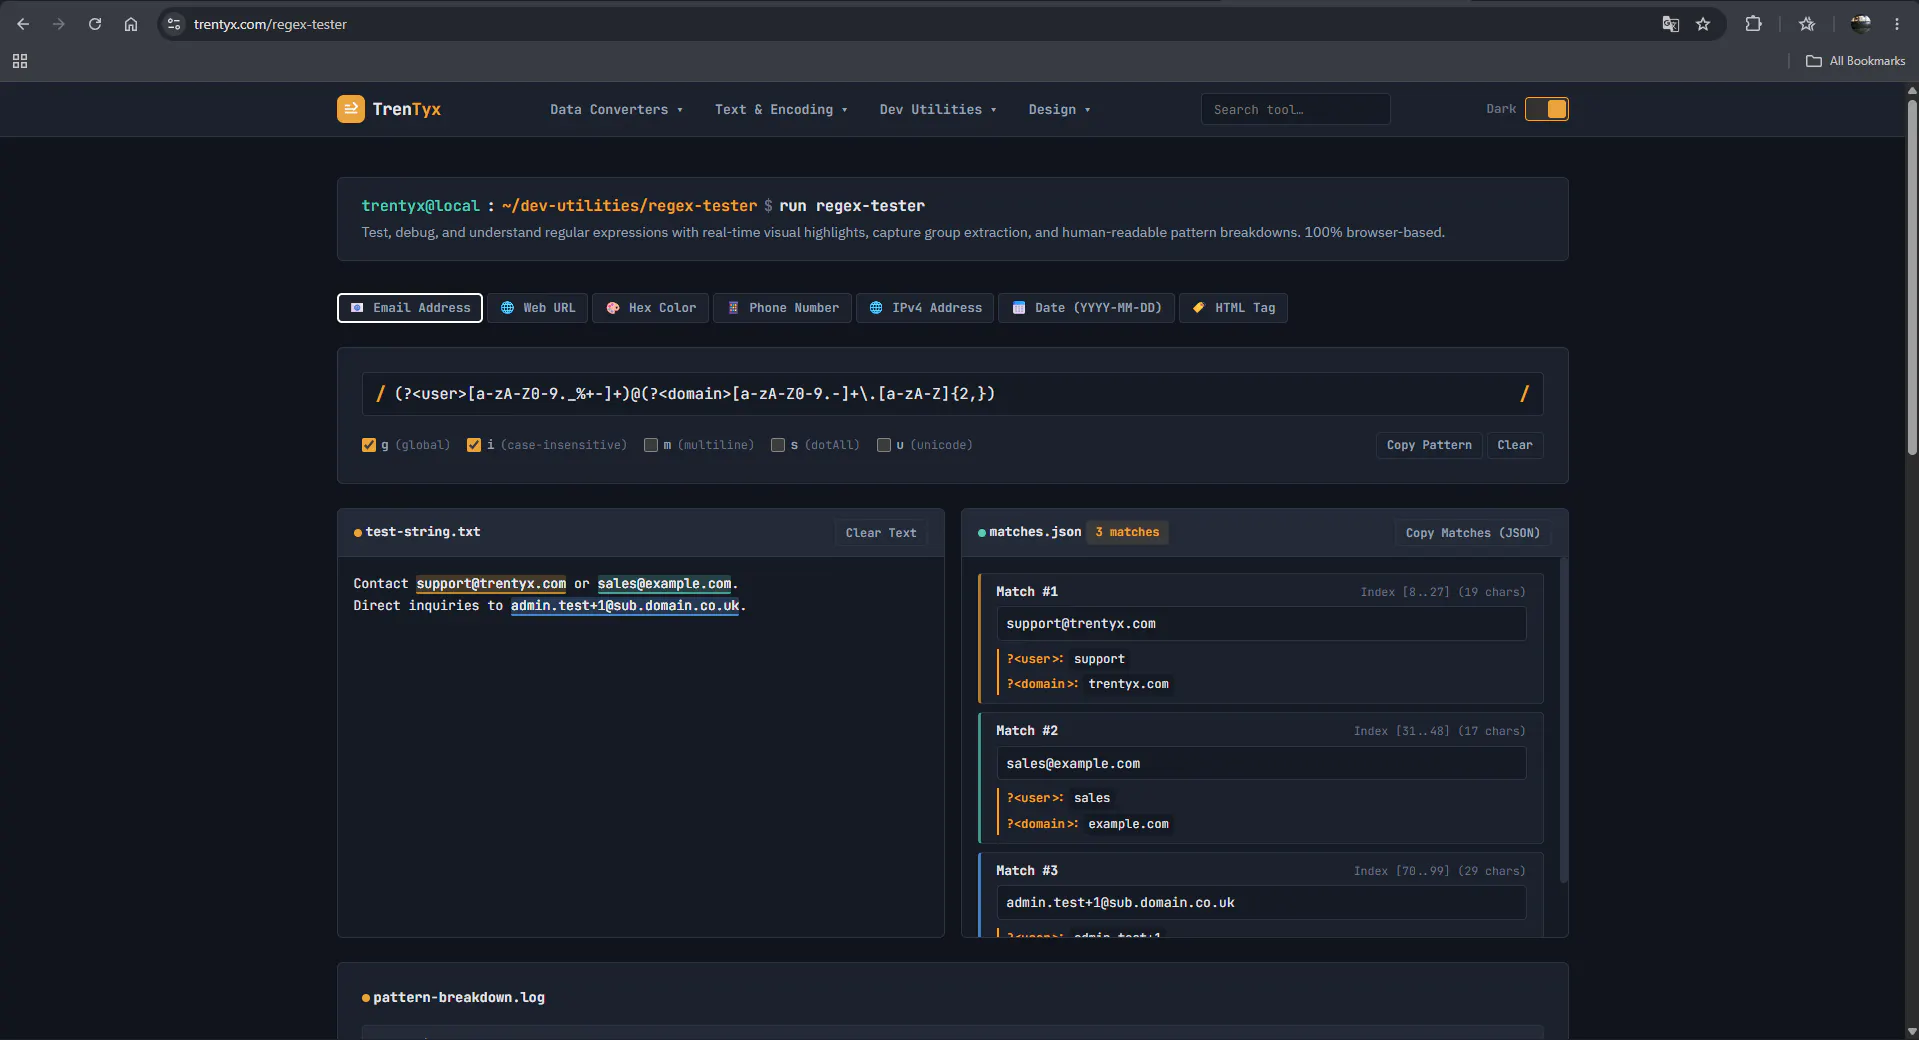
Task: Bookmark this page with the star icon
Action: coord(1703,24)
